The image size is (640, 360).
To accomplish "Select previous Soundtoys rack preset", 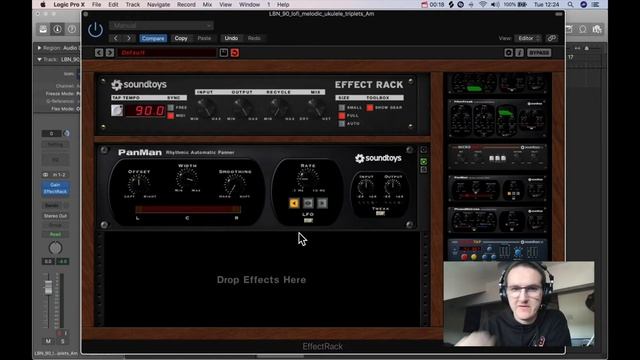I will [99, 53].
